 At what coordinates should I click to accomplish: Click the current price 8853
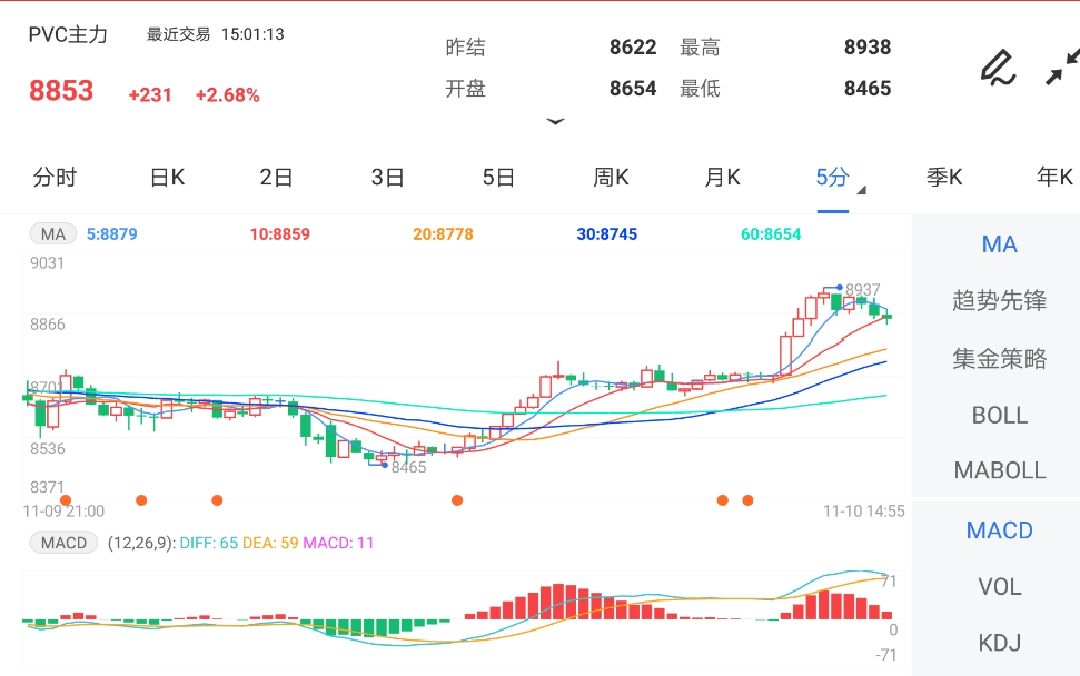[x=61, y=91]
